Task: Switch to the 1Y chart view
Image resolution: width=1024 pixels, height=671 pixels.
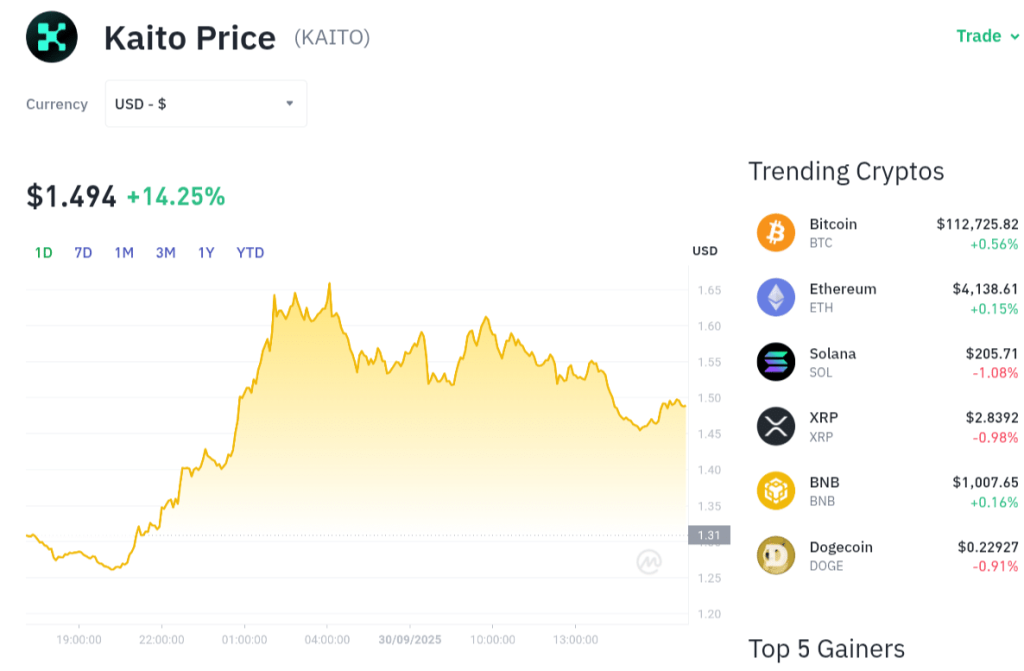Action: [205, 252]
